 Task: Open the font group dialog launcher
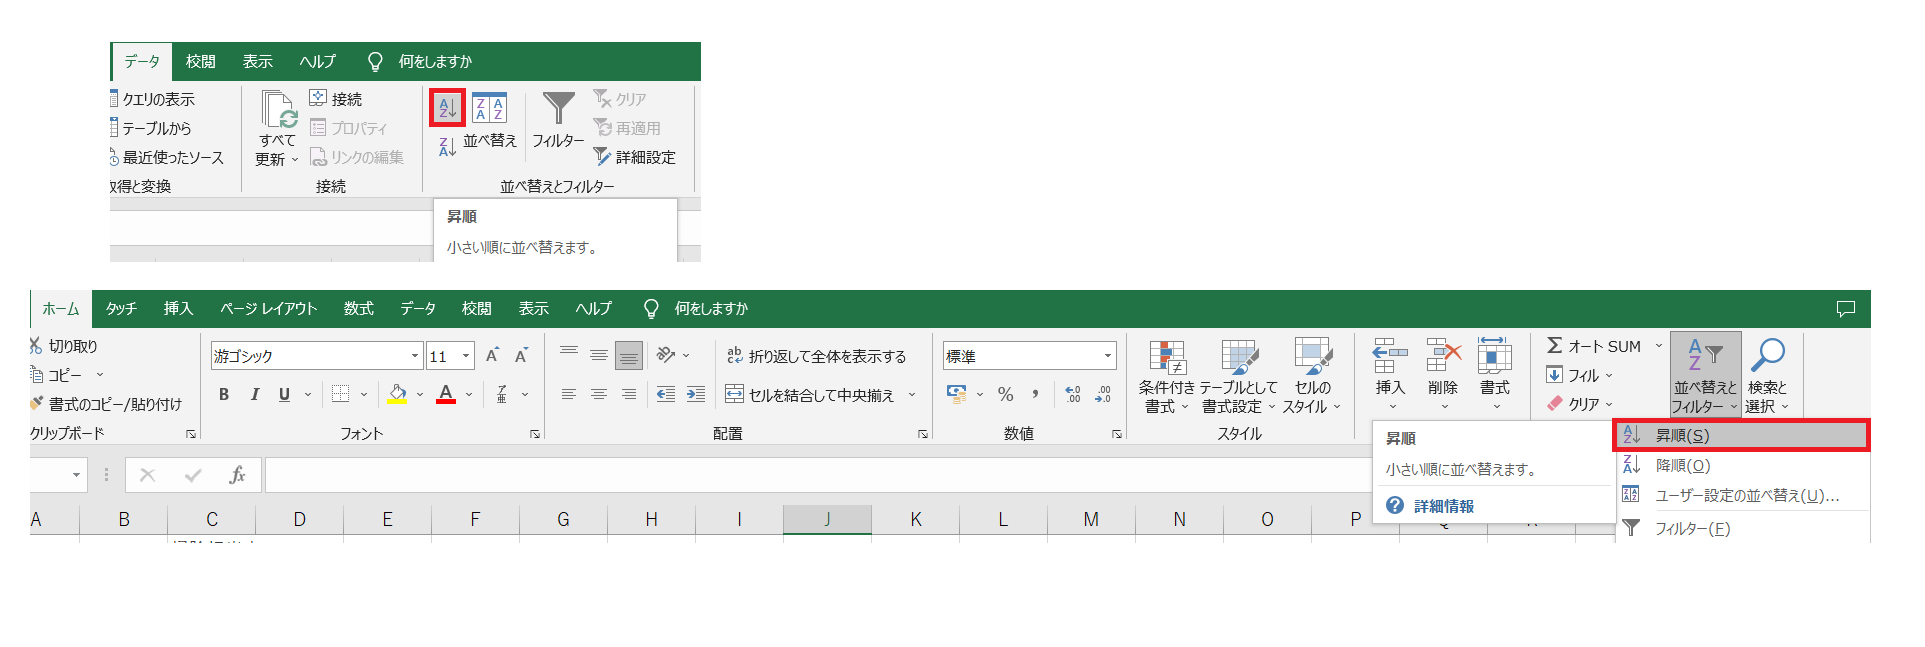535,434
